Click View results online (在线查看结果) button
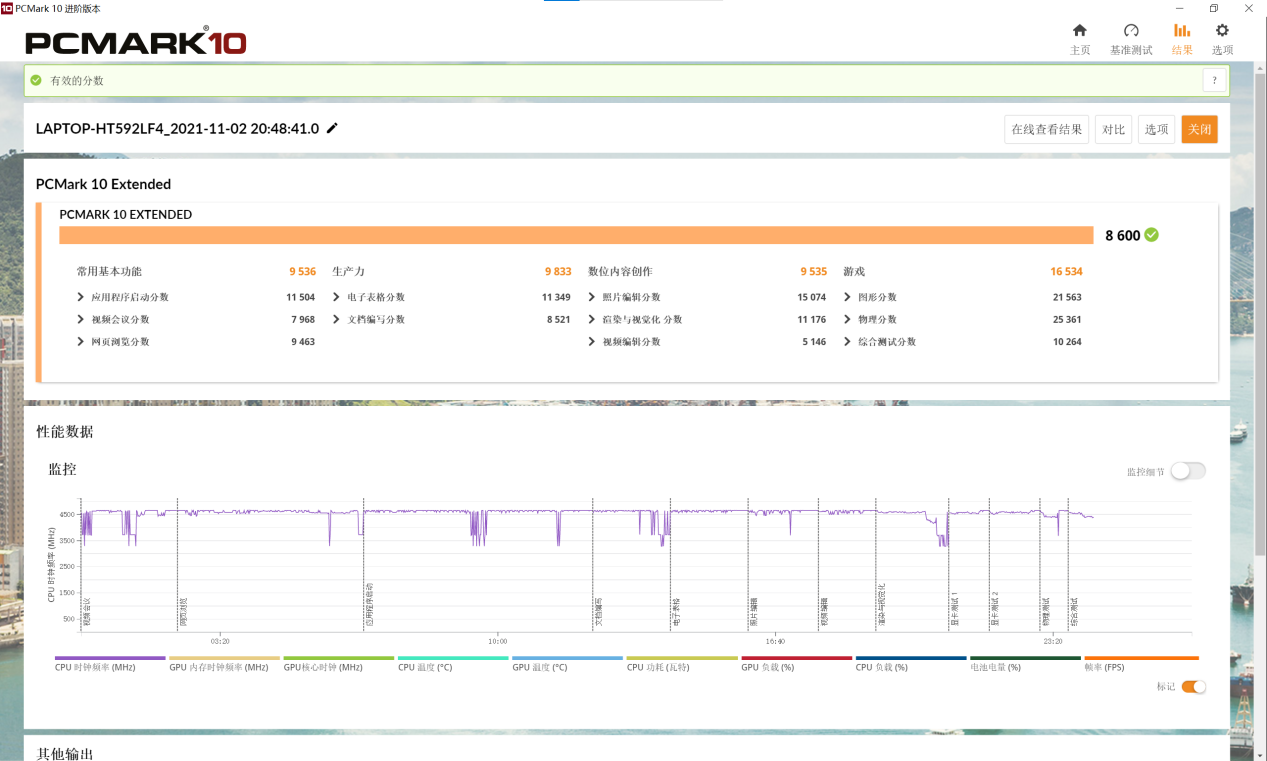This screenshot has width=1267, height=761. click(1046, 129)
